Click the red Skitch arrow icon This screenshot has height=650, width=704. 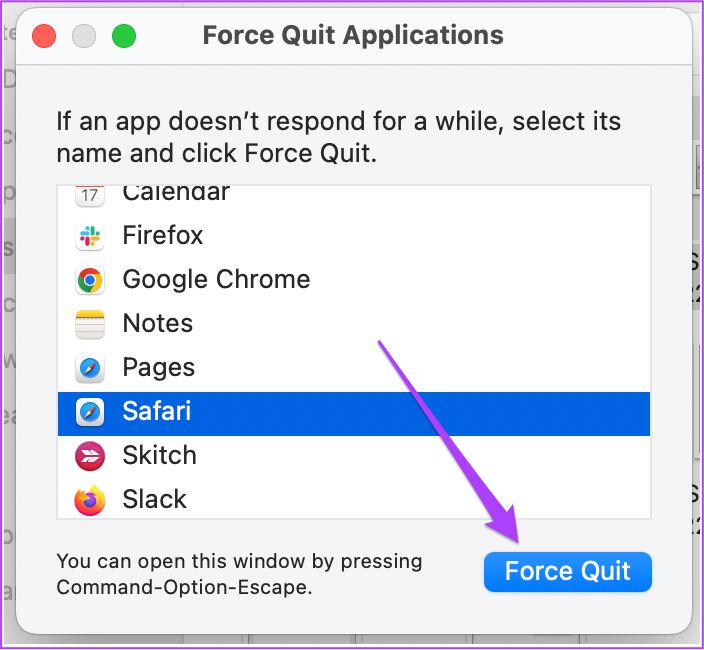click(x=90, y=456)
